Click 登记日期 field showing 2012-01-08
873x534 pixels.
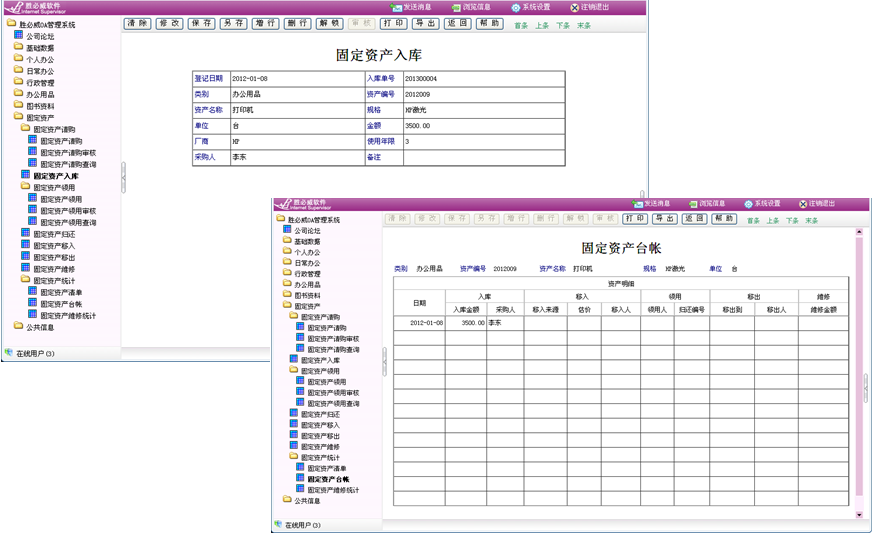tap(296, 79)
